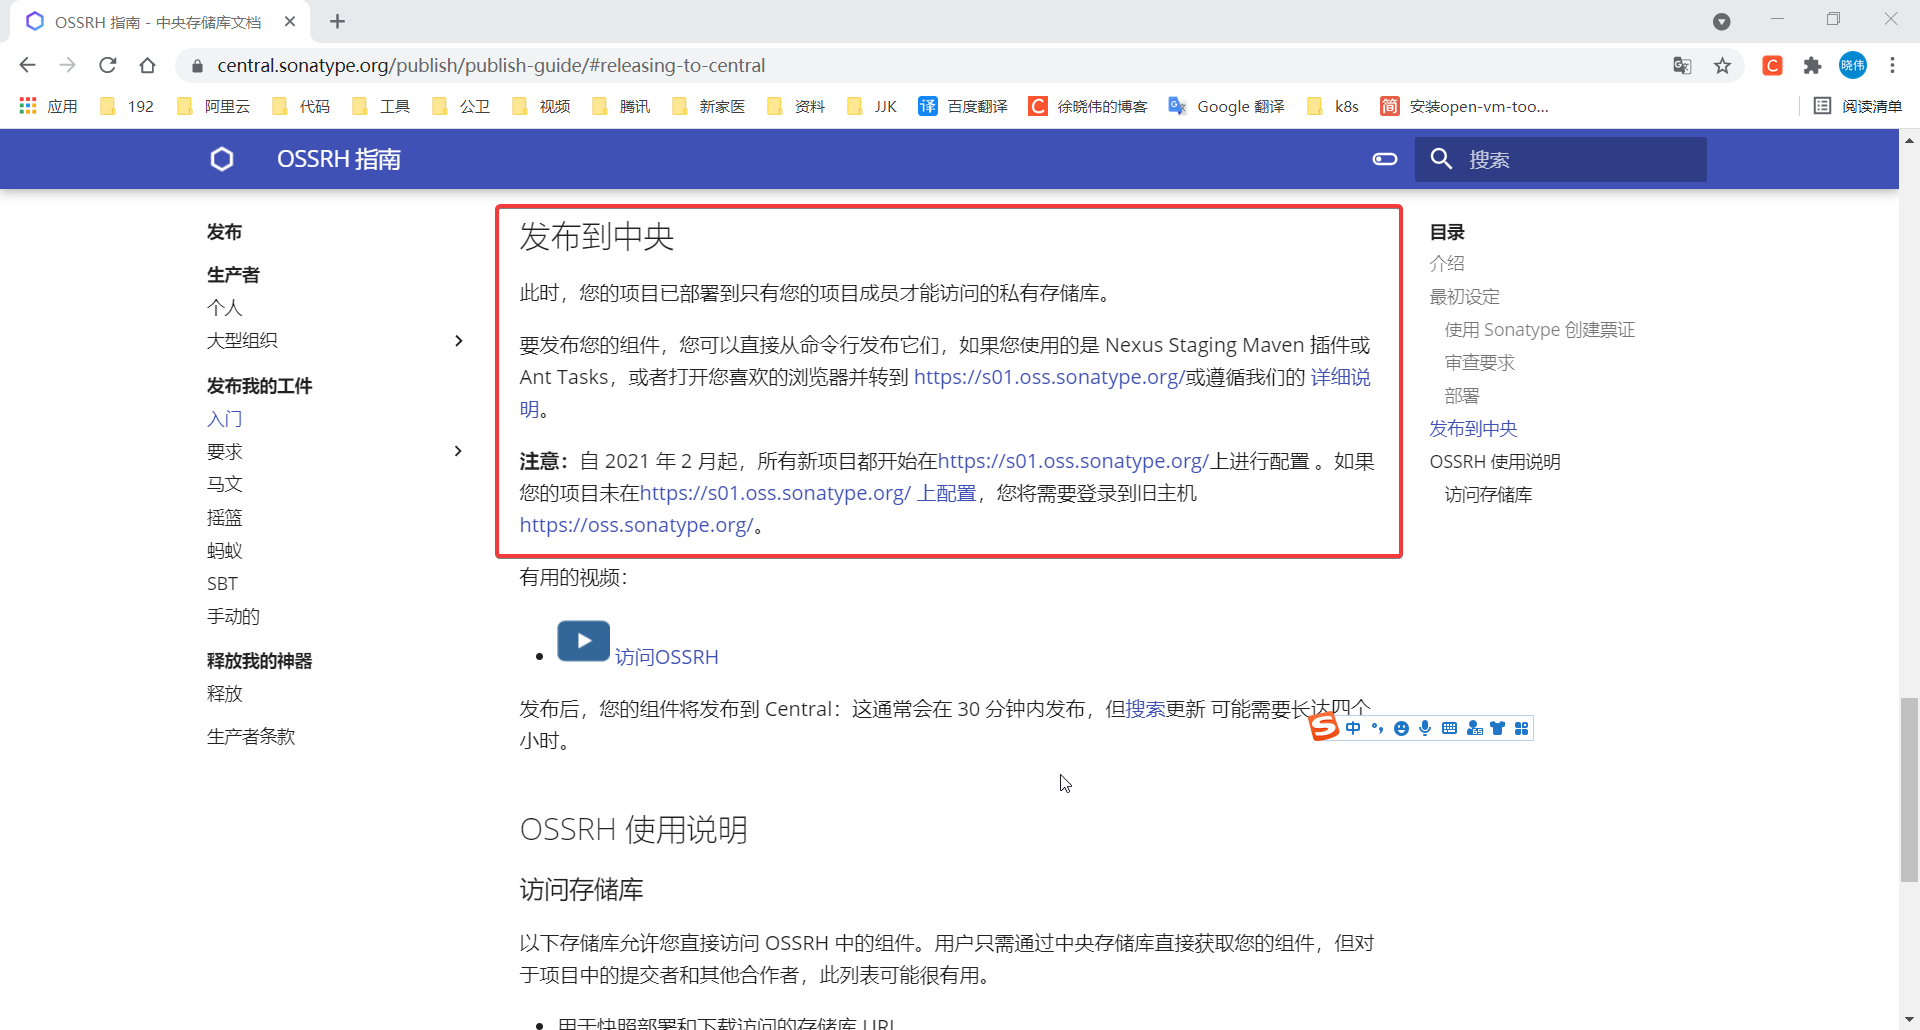Image resolution: width=1920 pixels, height=1030 pixels.
Task: Open the 手动的 sidebar item
Action: click(233, 617)
